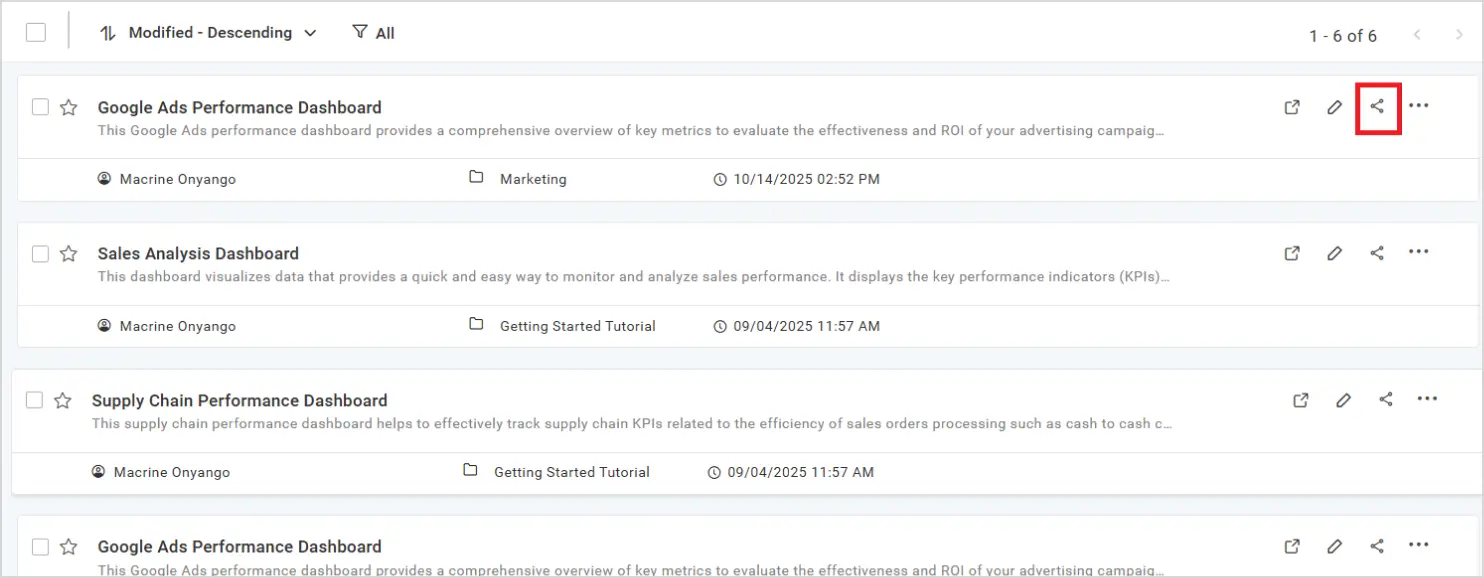
Task: Click the modified date 10/14/2025 02:52 PM
Action: point(806,179)
